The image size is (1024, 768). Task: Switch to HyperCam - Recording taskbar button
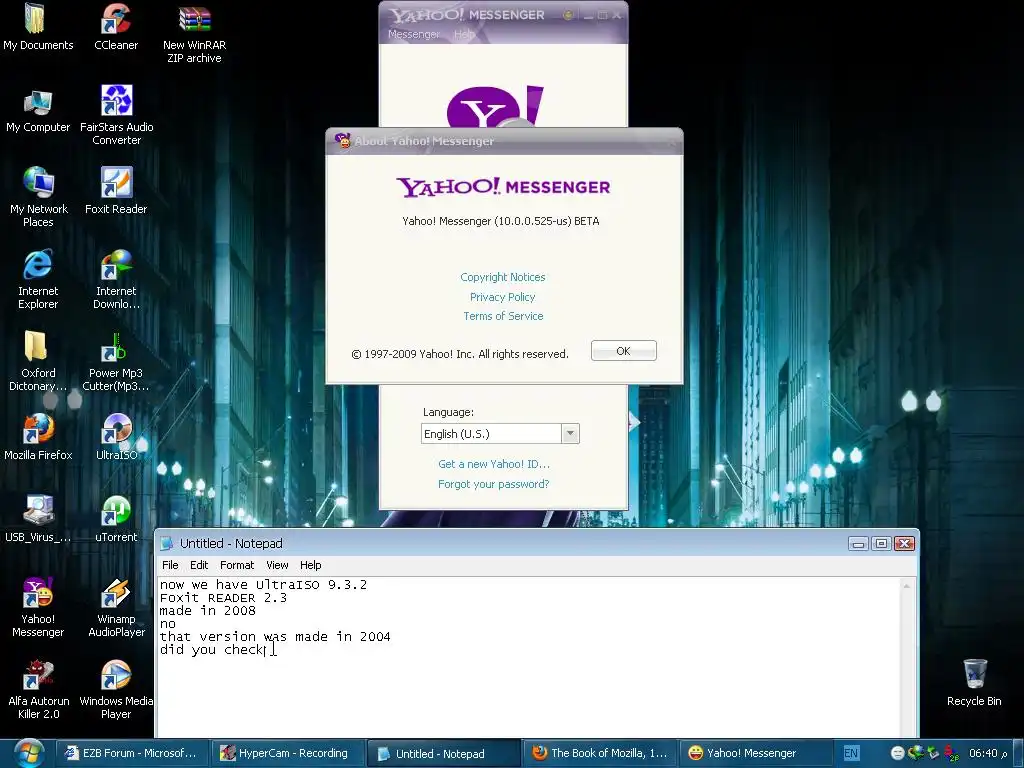click(x=287, y=753)
